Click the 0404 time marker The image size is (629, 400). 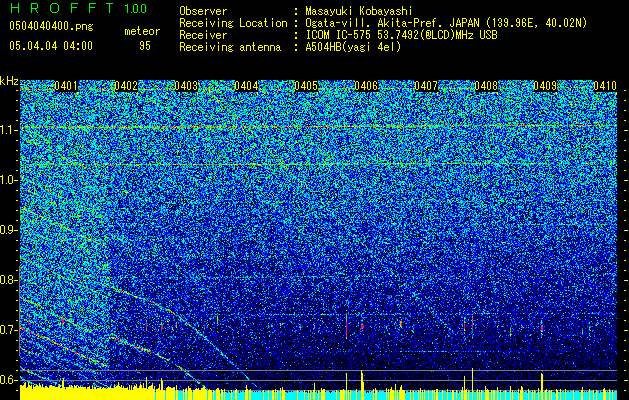[x=246, y=86]
